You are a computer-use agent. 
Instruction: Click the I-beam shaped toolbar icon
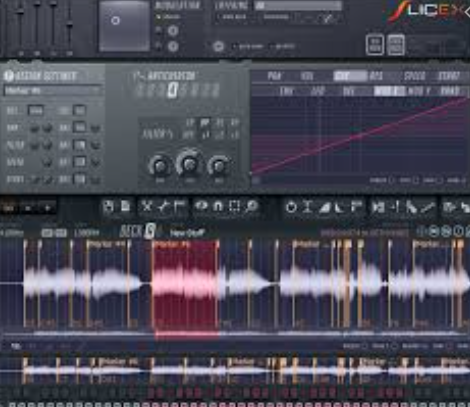click(x=308, y=207)
